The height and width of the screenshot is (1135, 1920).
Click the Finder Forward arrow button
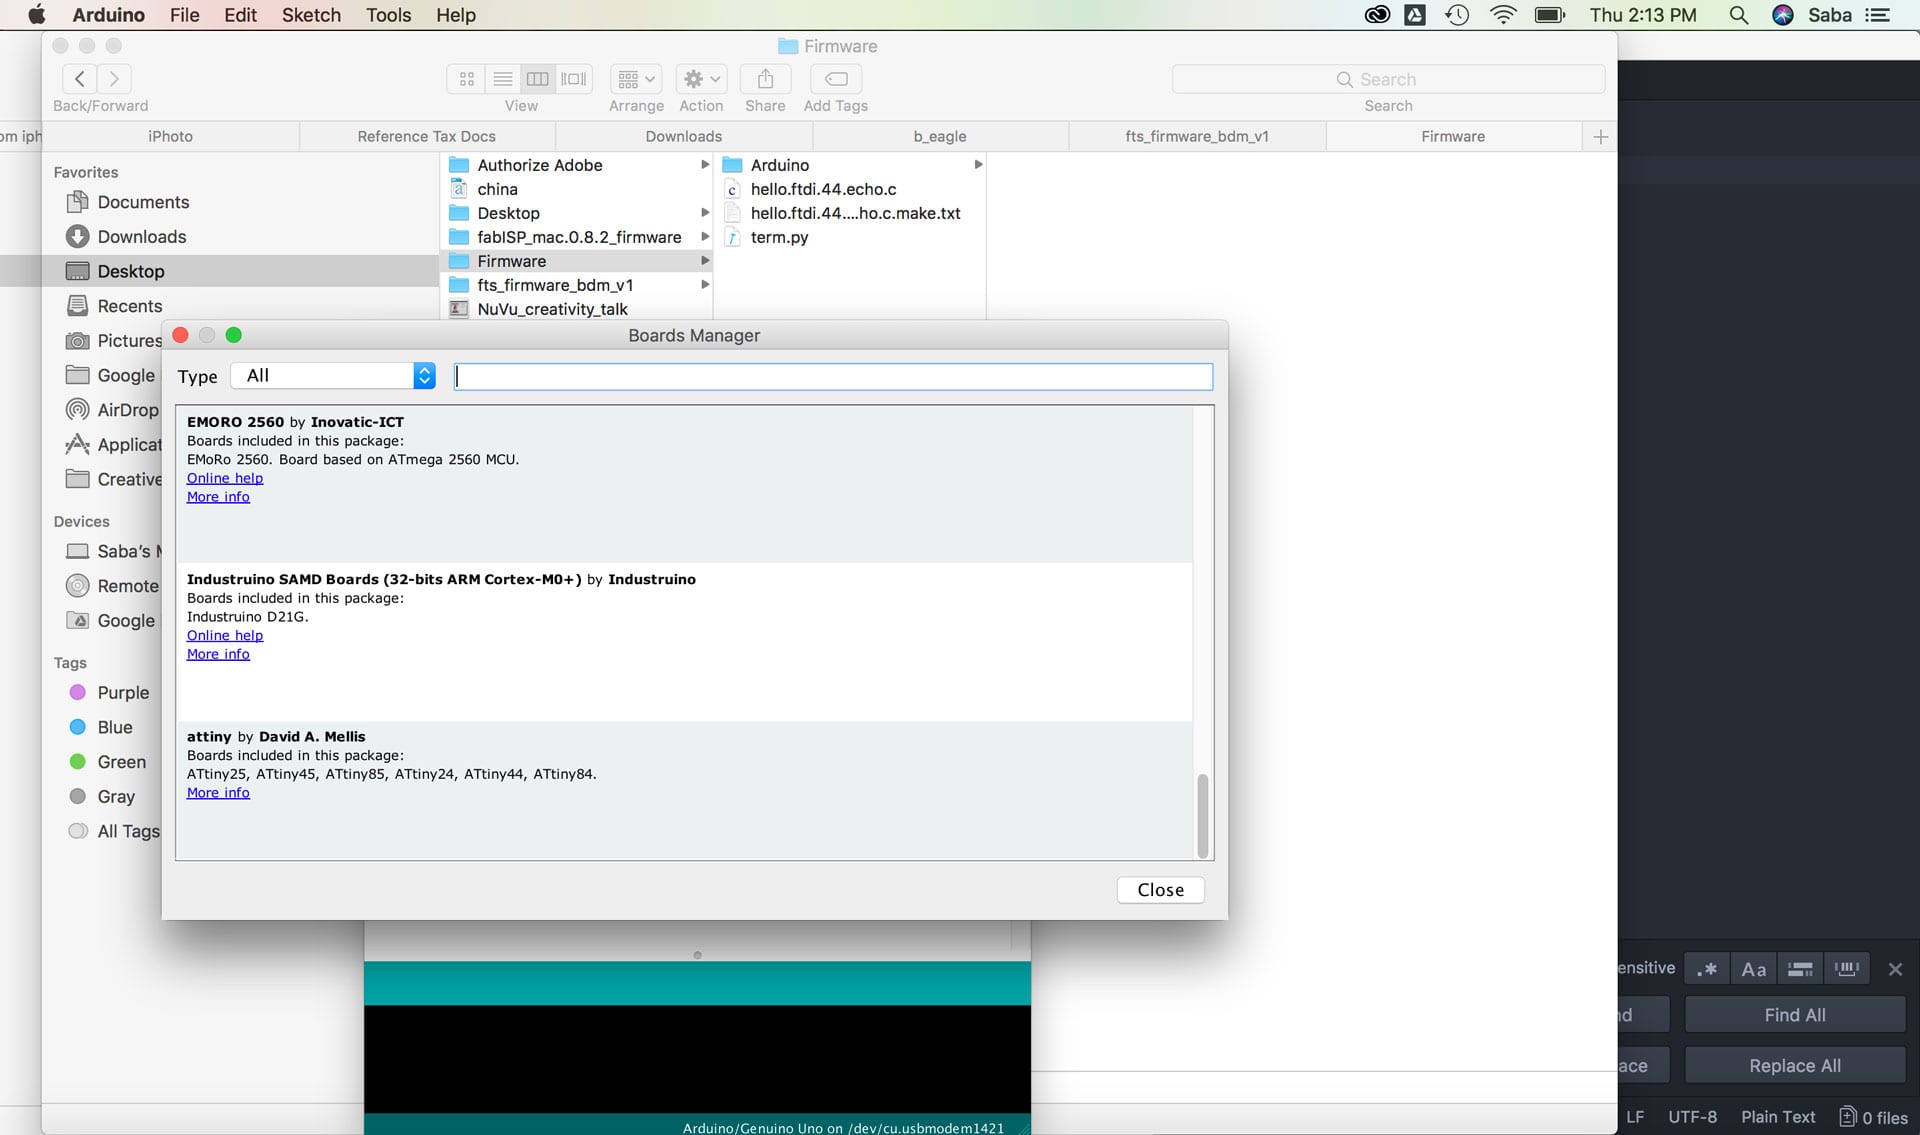pyautogui.click(x=114, y=78)
